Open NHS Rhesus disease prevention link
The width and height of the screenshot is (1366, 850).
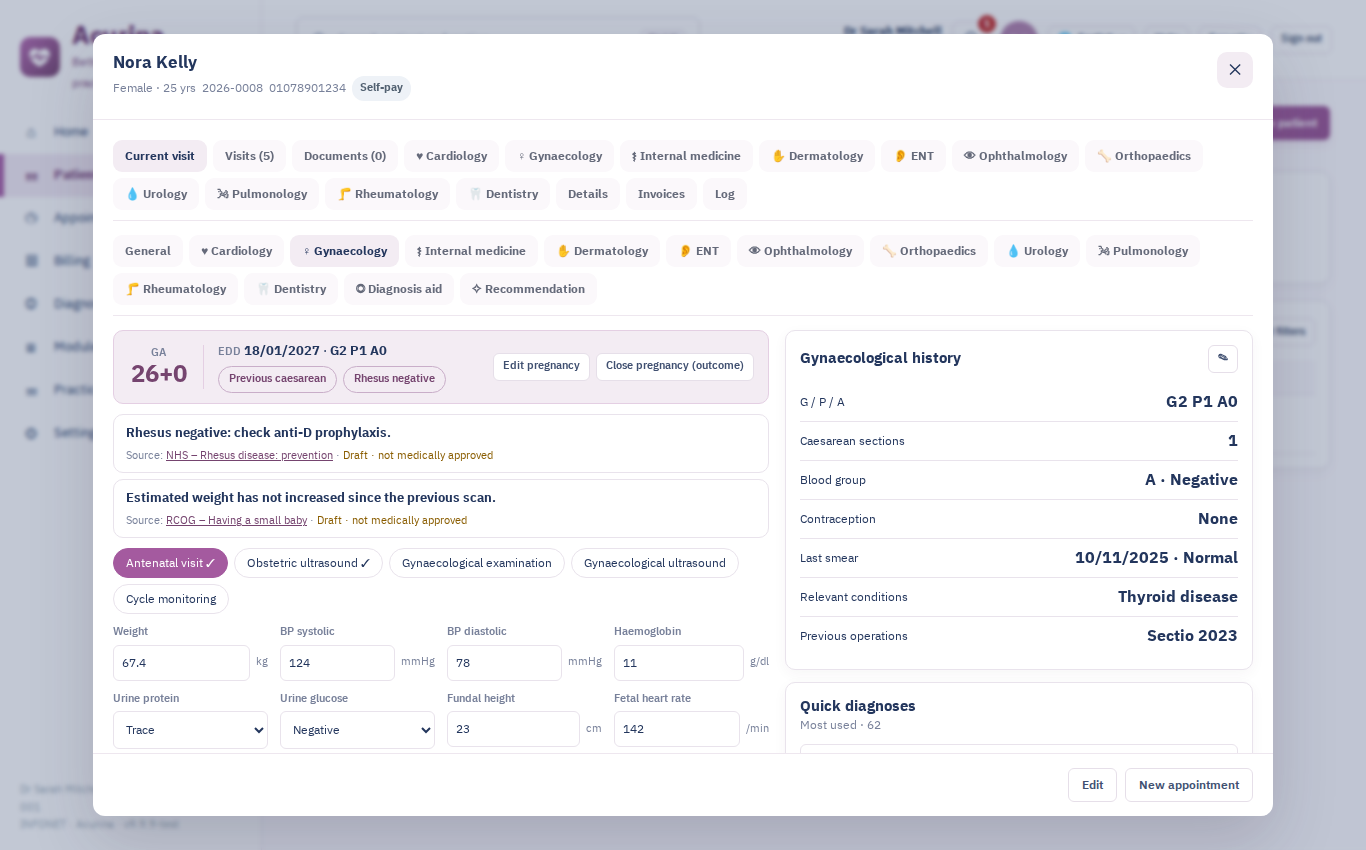pyautogui.click(x=249, y=455)
